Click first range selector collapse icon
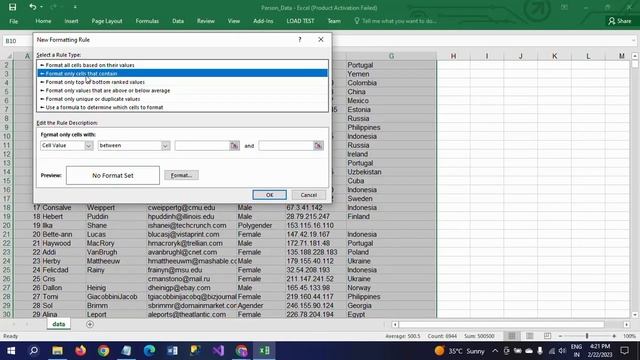This screenshot has height=360, width=640. (234, 146)
